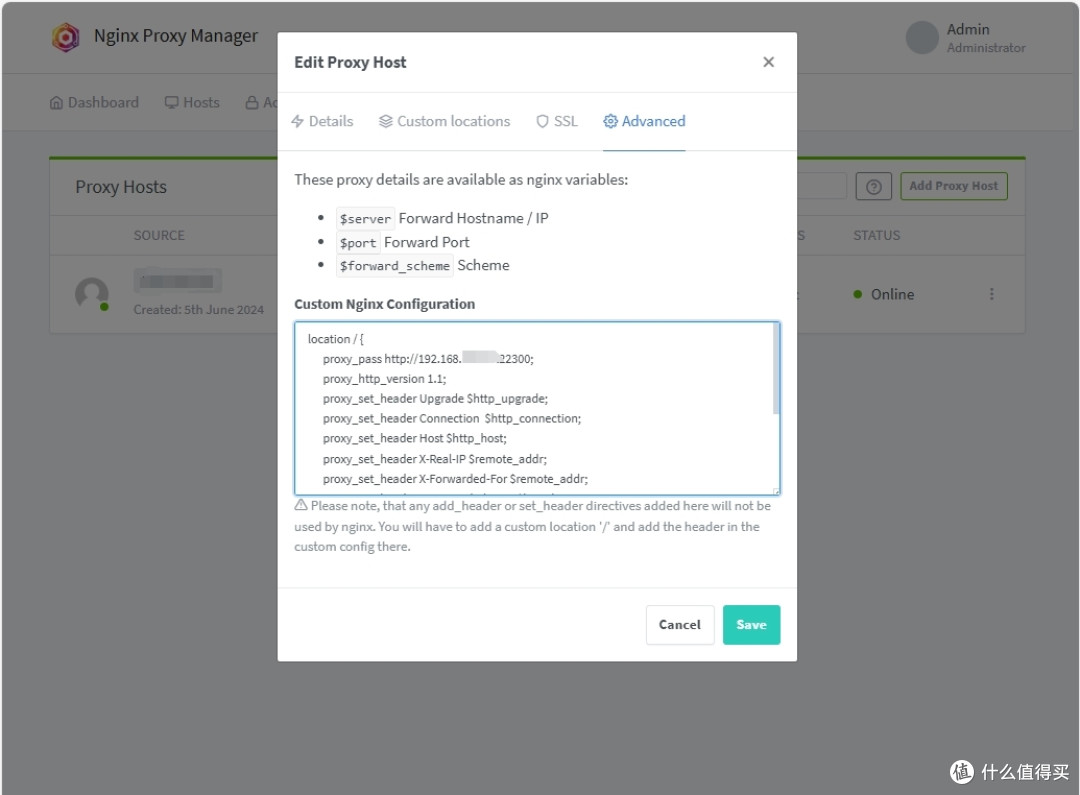Click the Nginx Proxy Manager logo icon

coord(66,36)
